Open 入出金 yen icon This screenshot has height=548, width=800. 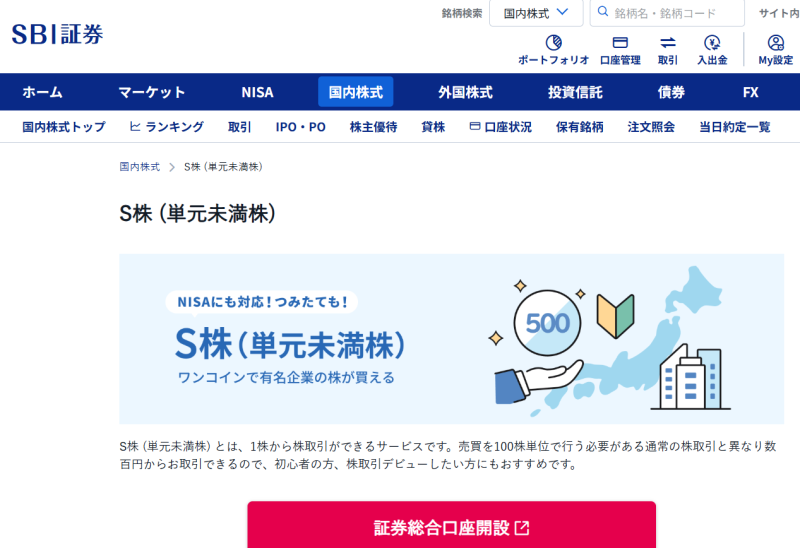click(x=712, y=42)
